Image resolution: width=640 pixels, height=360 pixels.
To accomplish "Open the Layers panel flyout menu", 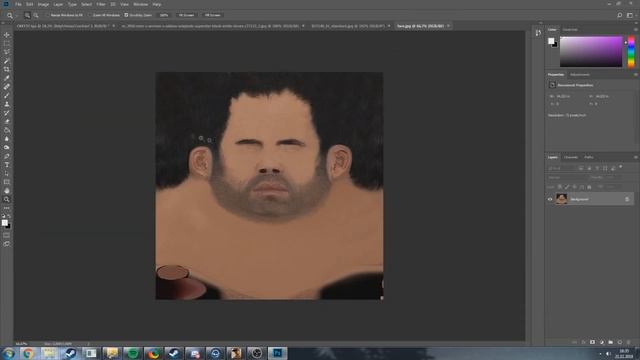I will click(636, 157).
